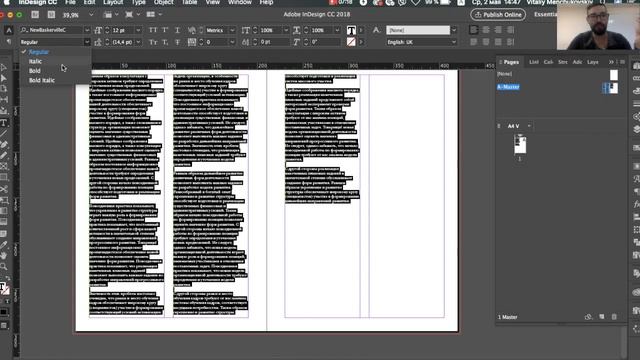This screenshot has height=360, width=640.
Task: Toggle All Caps formatting
Action: click(x=153, y=30)
